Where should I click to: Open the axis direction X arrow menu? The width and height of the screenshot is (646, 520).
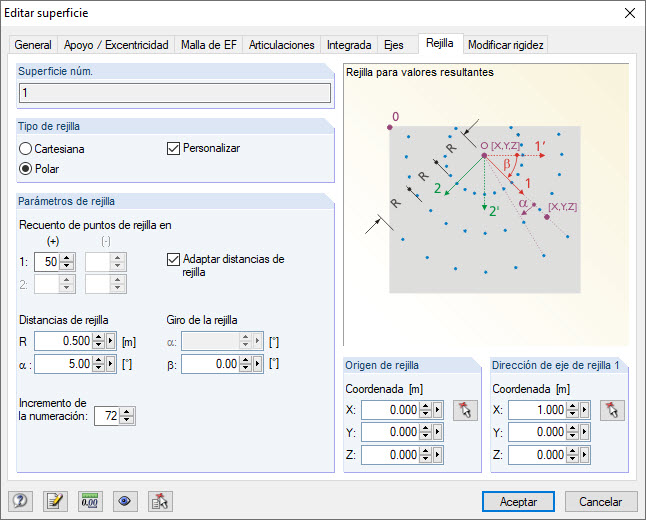click(x=585, y=410)
